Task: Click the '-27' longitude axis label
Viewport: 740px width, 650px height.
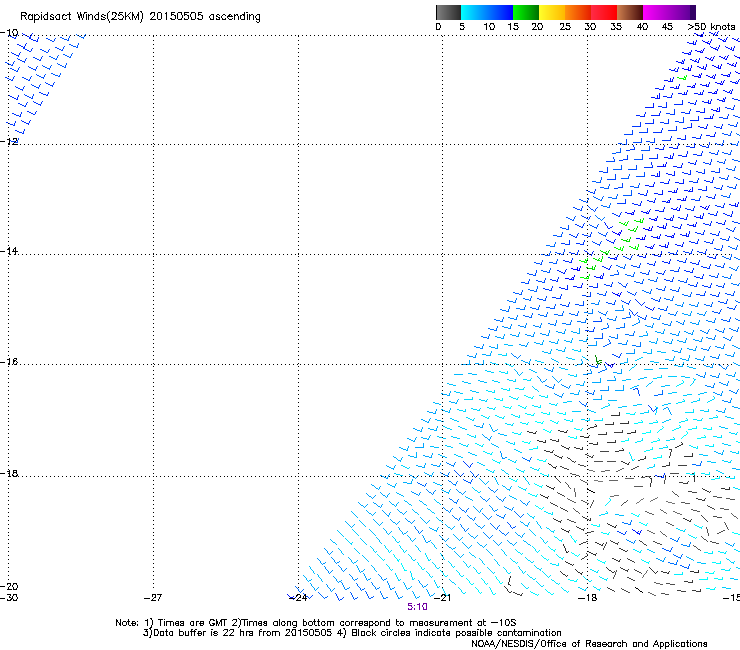Action: click(x=153, y=598)
